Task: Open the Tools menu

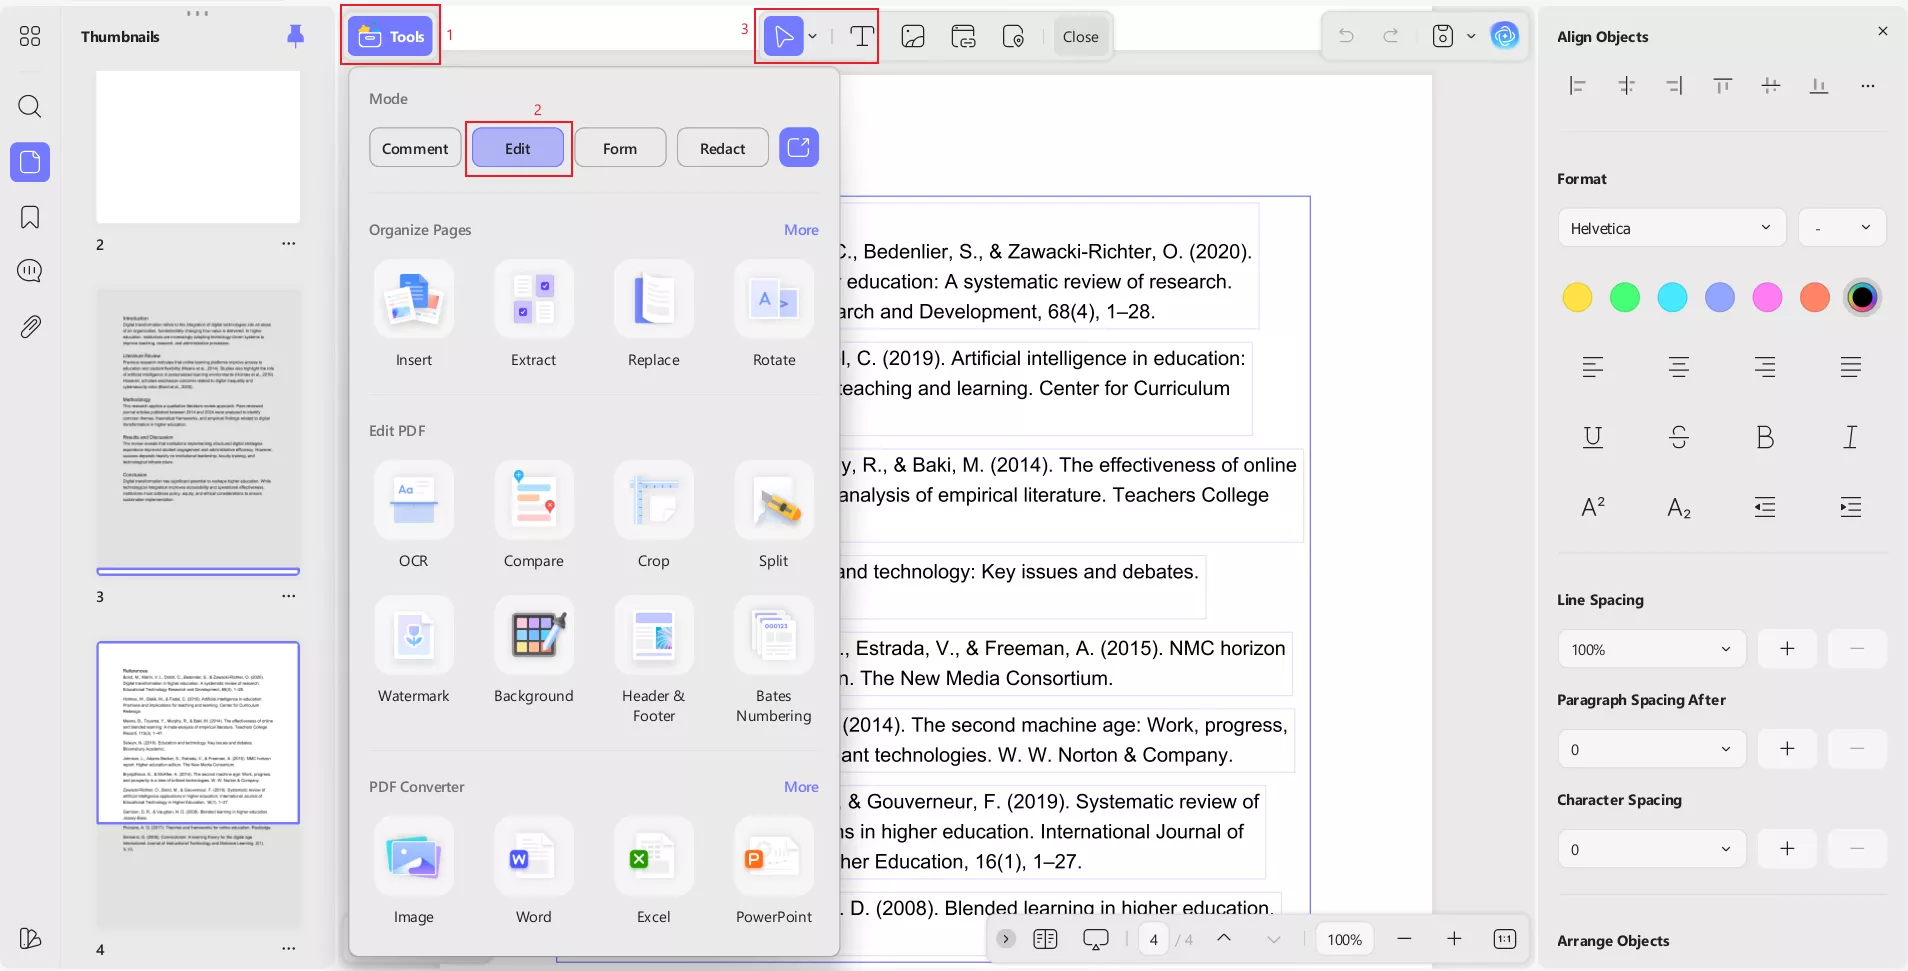Action: pyautogui.click(x=391, y=37)
